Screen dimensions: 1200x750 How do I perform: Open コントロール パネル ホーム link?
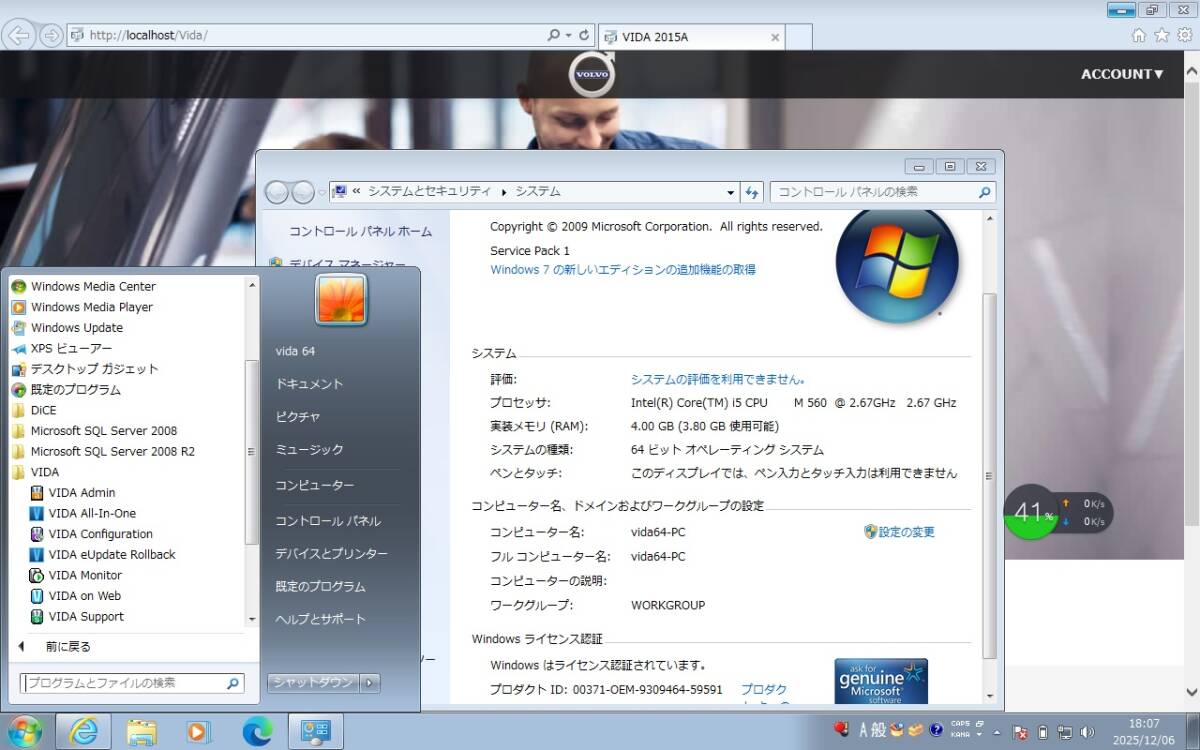click(x=360, y=231)
